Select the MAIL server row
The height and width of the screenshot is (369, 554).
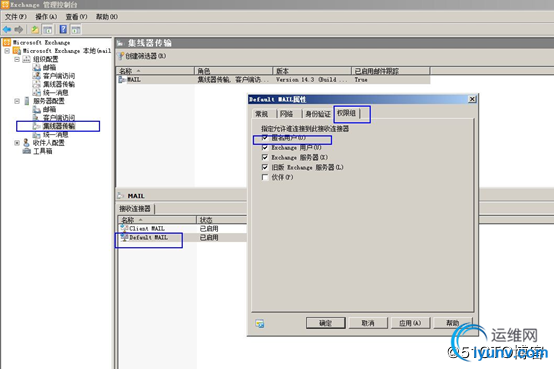(273, 80)
